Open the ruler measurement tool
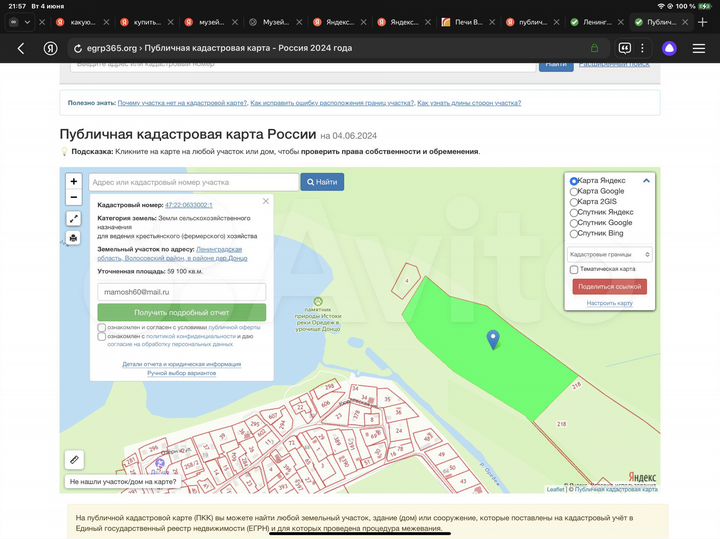This screenshot has width=720, height=539. (x=74, y=460)
